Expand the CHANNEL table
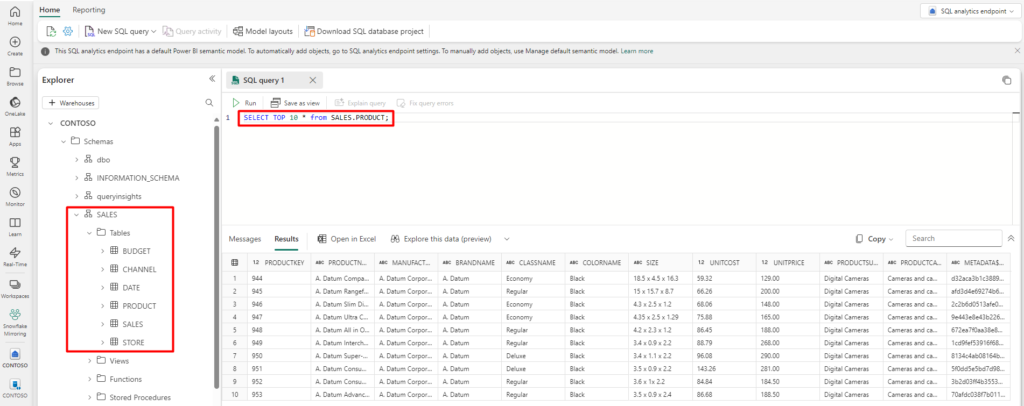 click(102, 269)
